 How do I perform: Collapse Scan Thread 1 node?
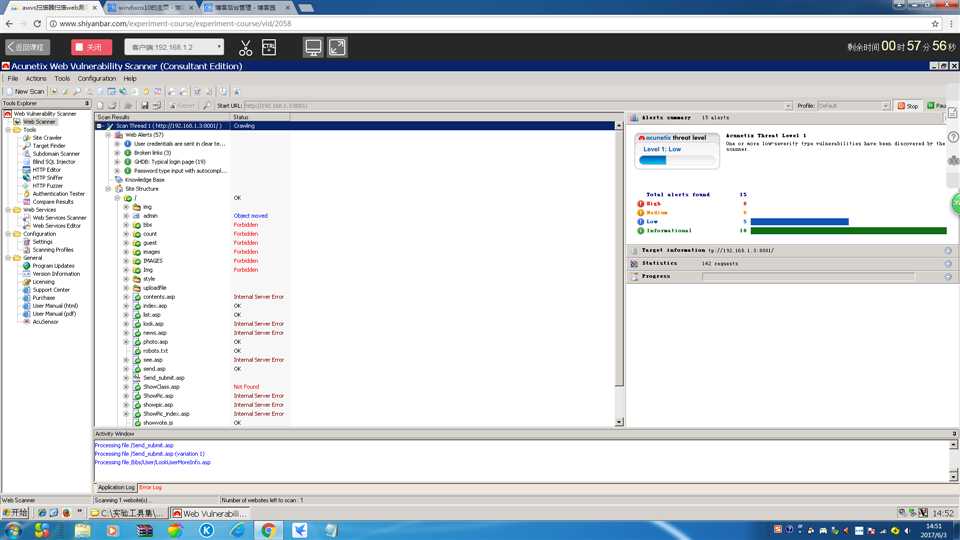(x=99, y=126)
